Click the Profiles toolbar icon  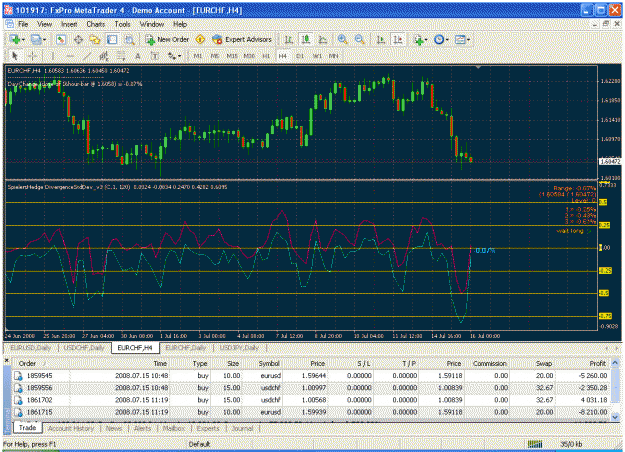tap(36, 39)
